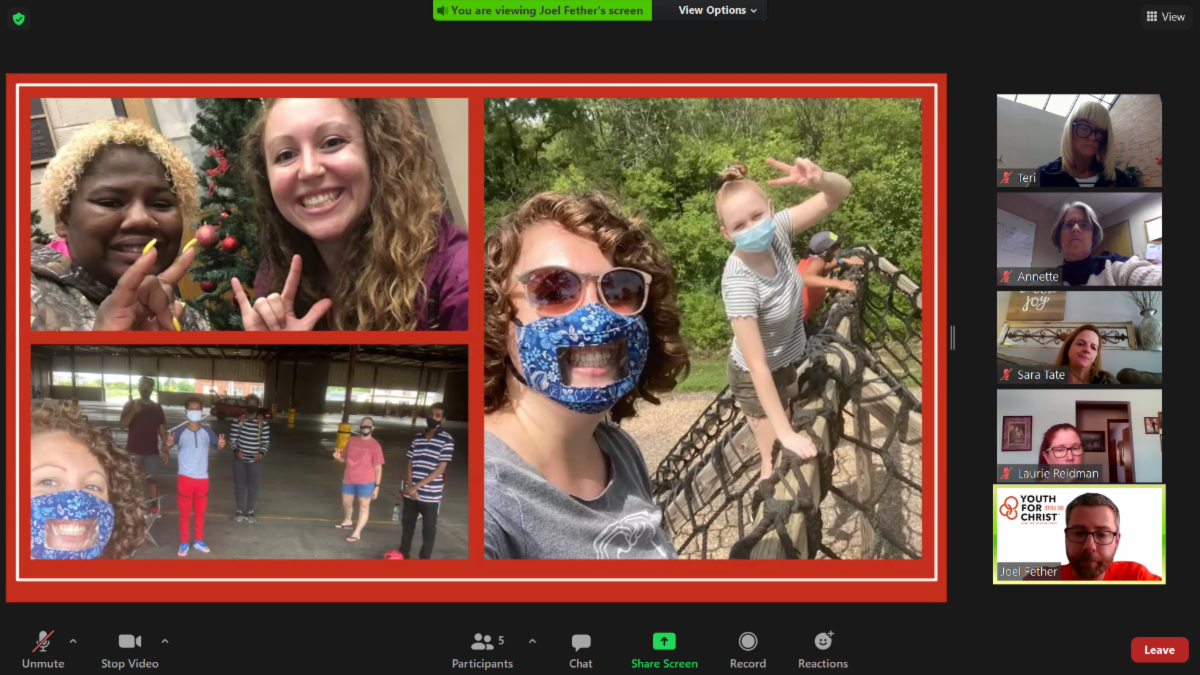The image size is (1200, 675).
Task: Expand audio settings arrow beside Unmute
Action: point(73,641)
